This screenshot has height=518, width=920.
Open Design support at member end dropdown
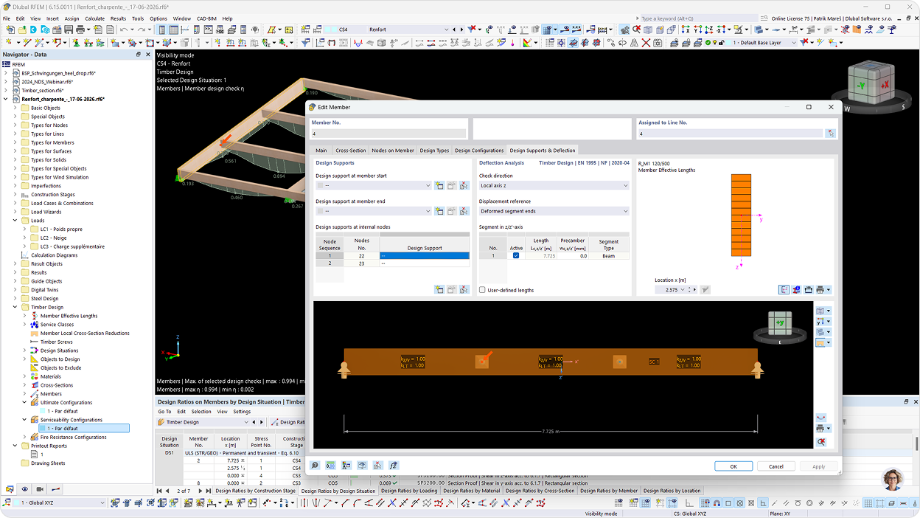click(428, 211)
